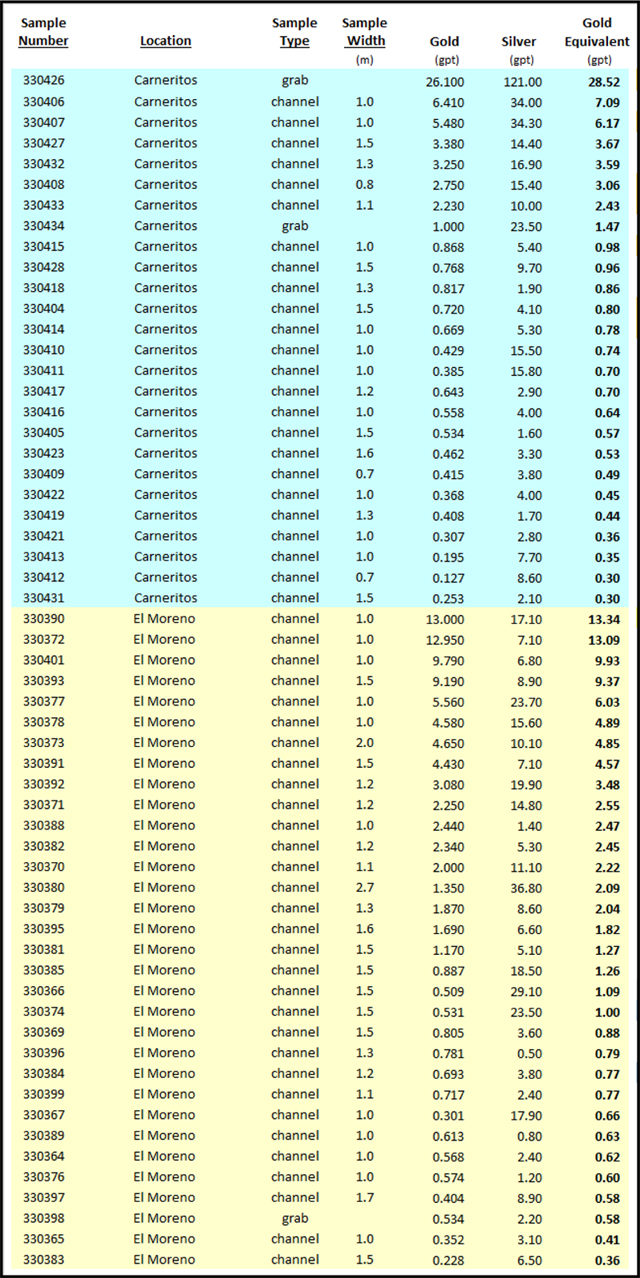Select sample number 330433
Viewport: 640px width, 1278px height.
click(x=44, y=205)
